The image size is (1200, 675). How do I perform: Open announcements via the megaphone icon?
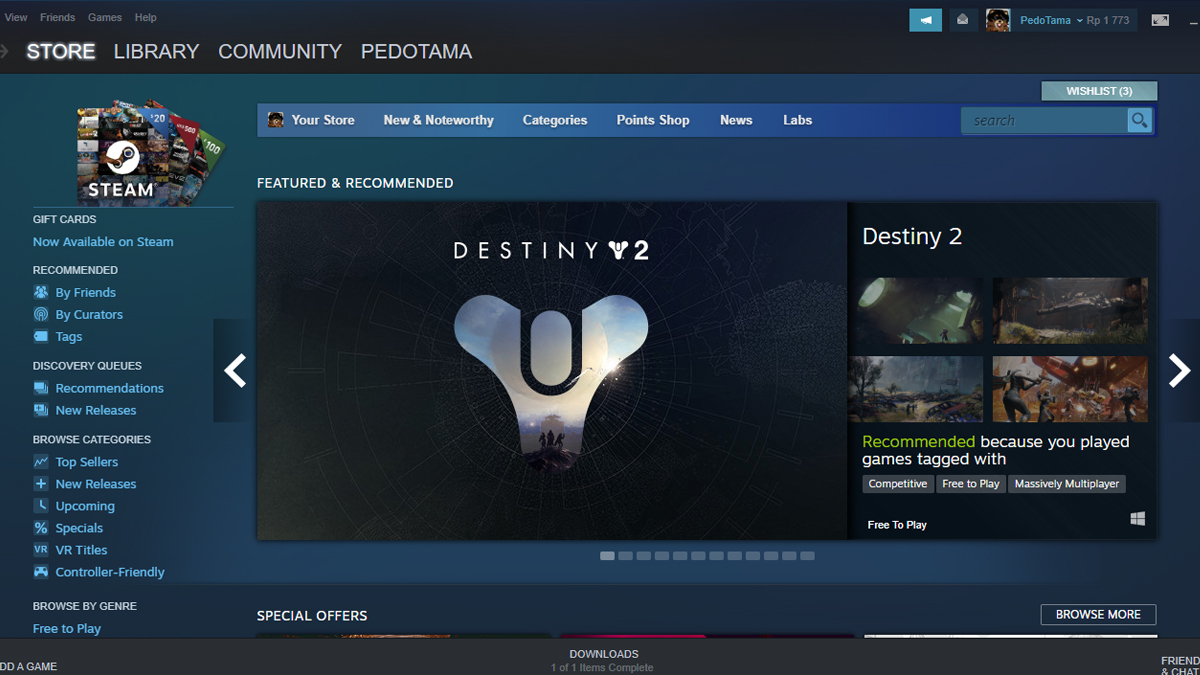tap(925, 19)
